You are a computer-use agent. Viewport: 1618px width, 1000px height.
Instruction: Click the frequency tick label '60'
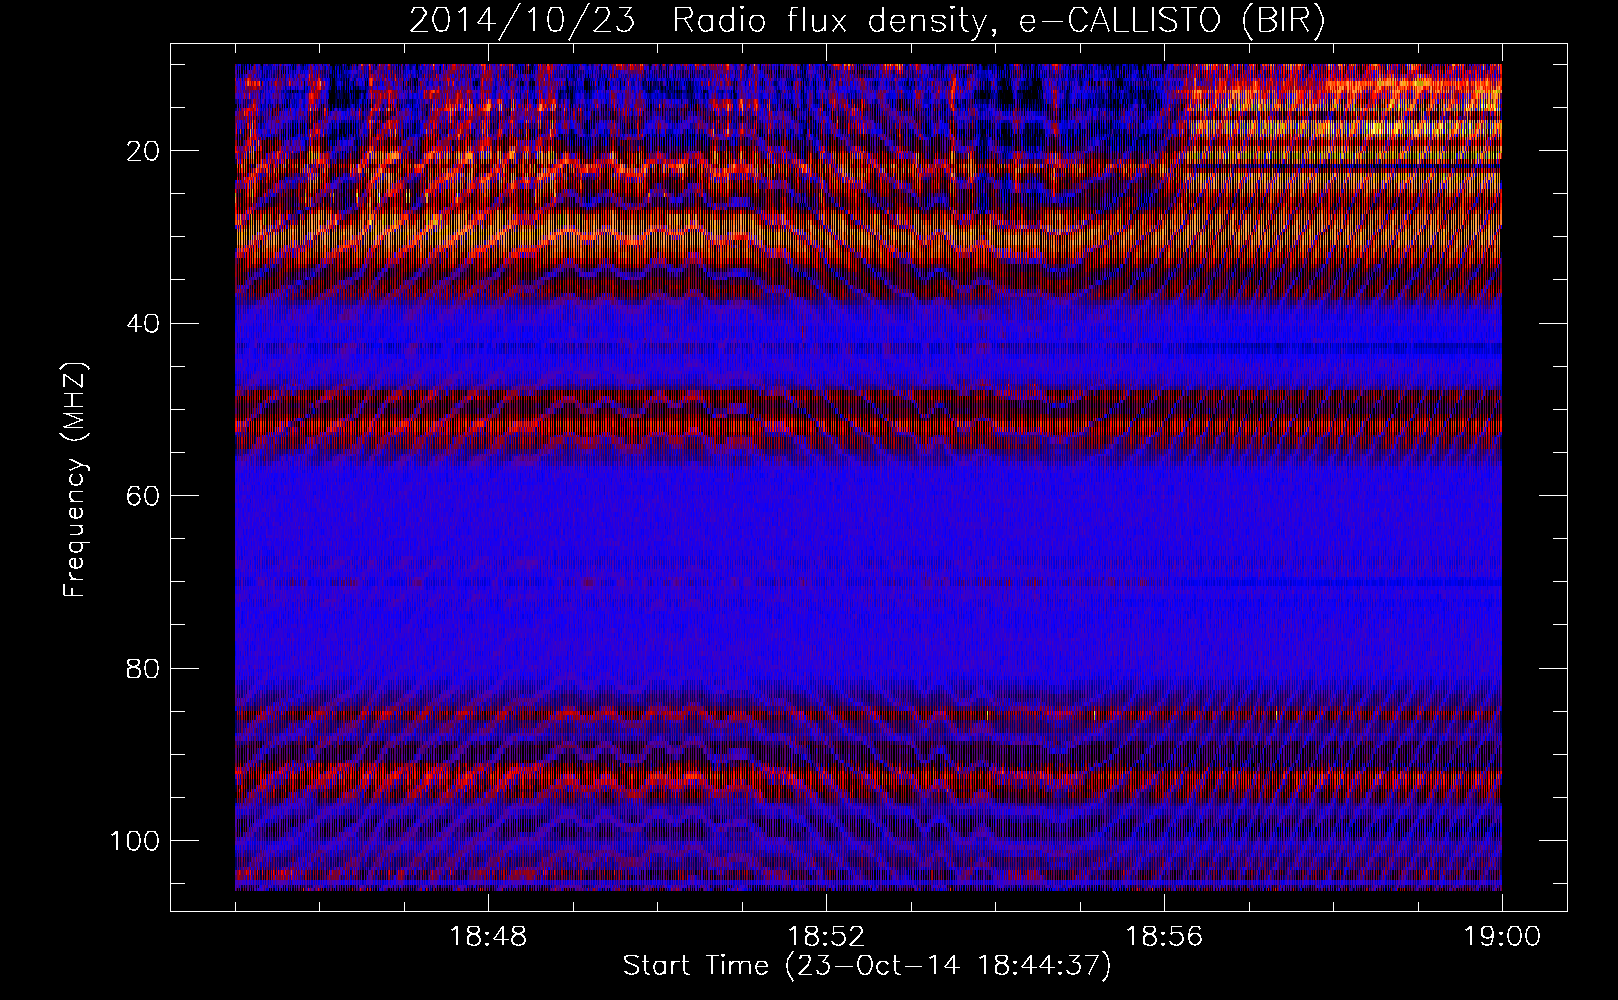145,496
